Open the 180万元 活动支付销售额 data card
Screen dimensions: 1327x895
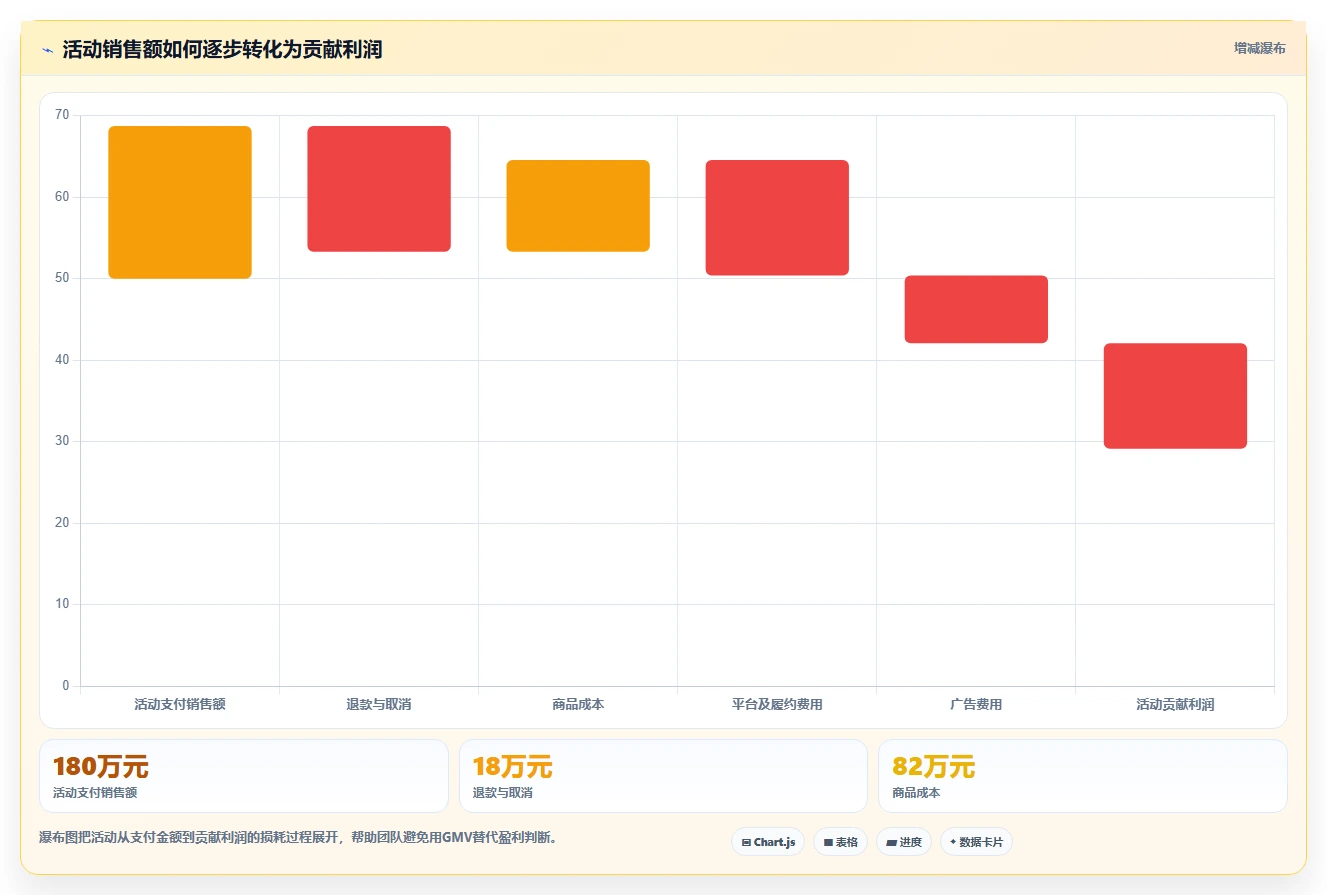point(243,776)
